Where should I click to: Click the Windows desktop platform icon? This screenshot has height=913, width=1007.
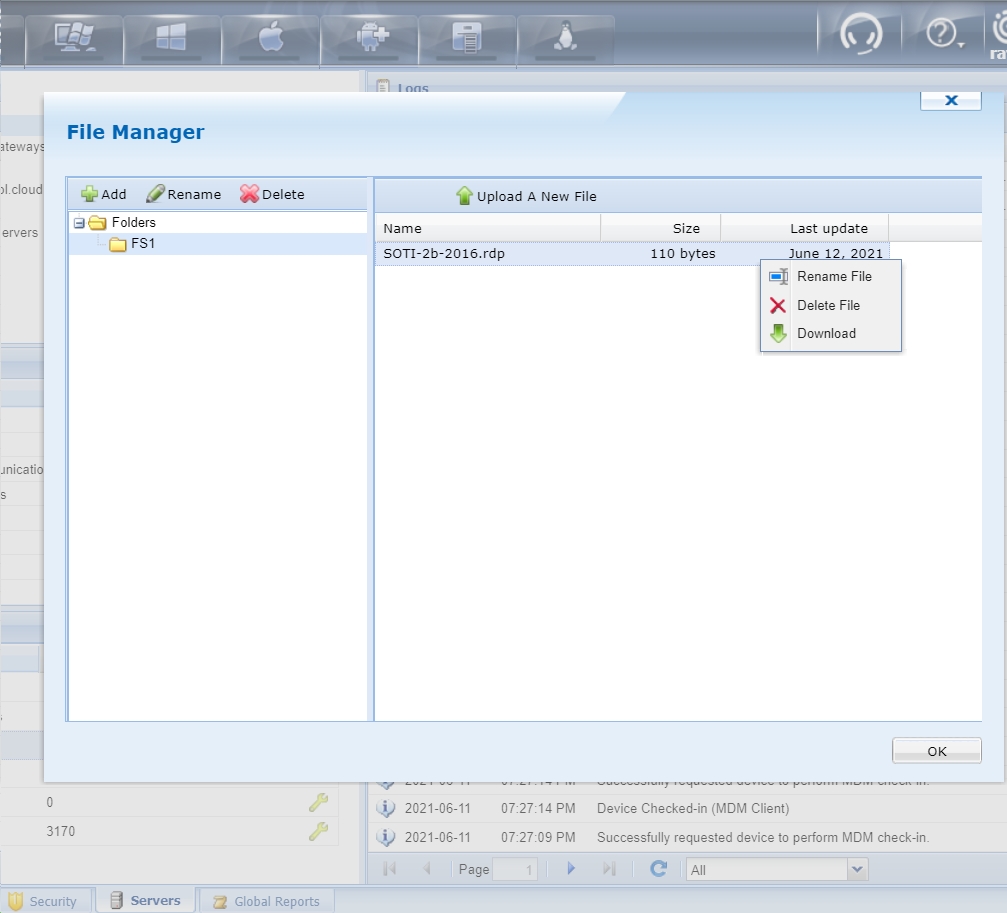pyautogui.click(x=74, y=37)
